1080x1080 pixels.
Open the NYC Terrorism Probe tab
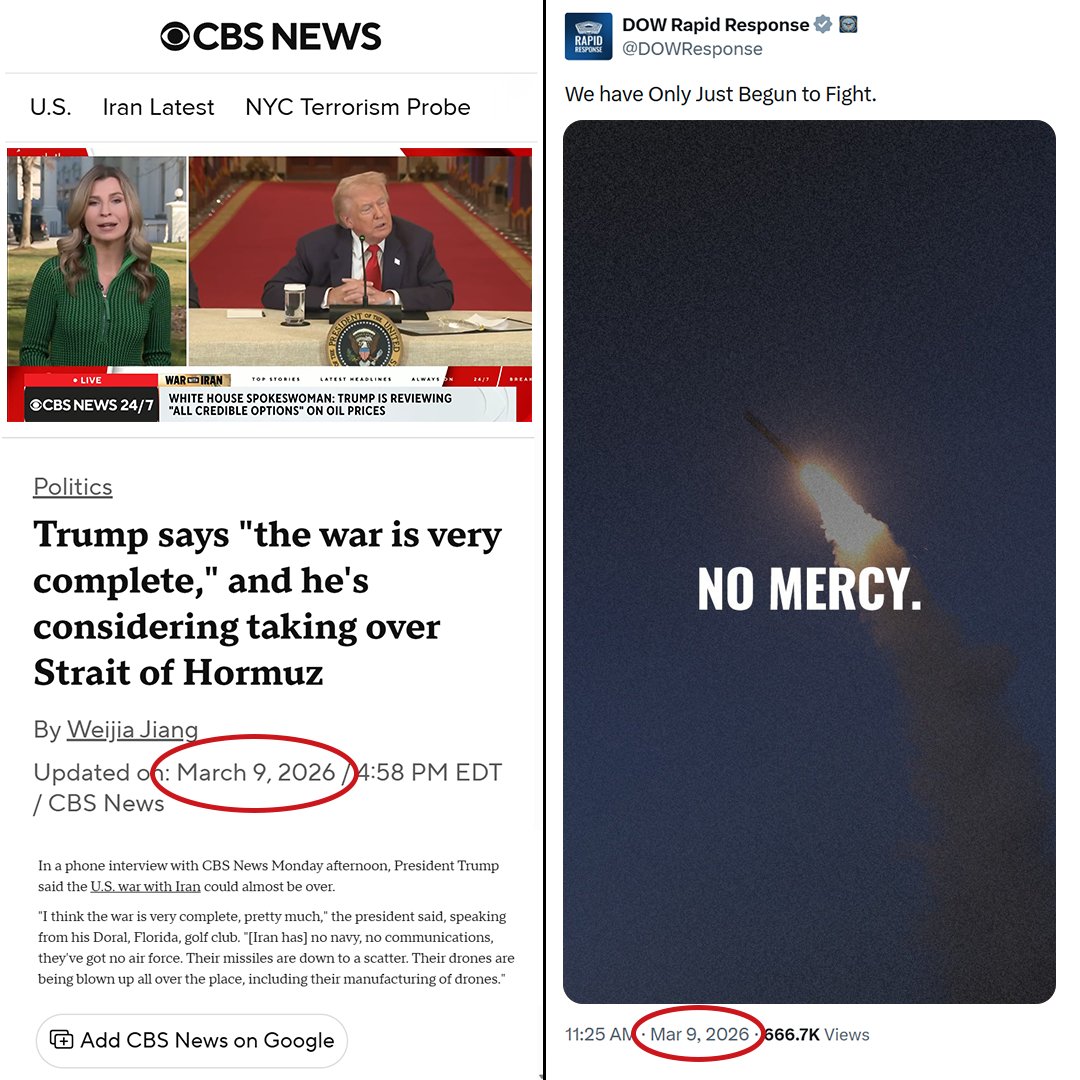coord(357,107)
